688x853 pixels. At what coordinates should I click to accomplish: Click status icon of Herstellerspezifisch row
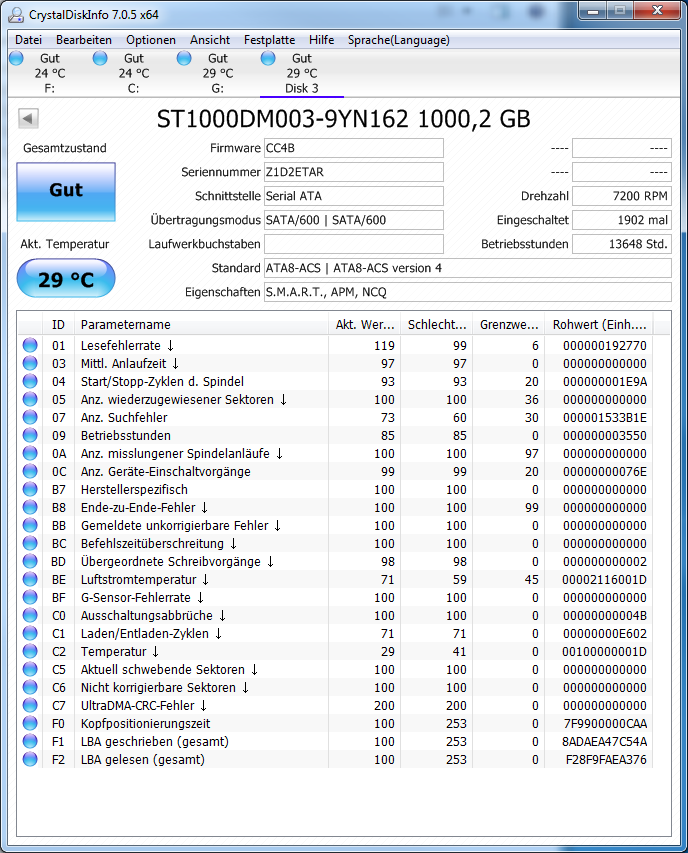[x=30, y=489]
